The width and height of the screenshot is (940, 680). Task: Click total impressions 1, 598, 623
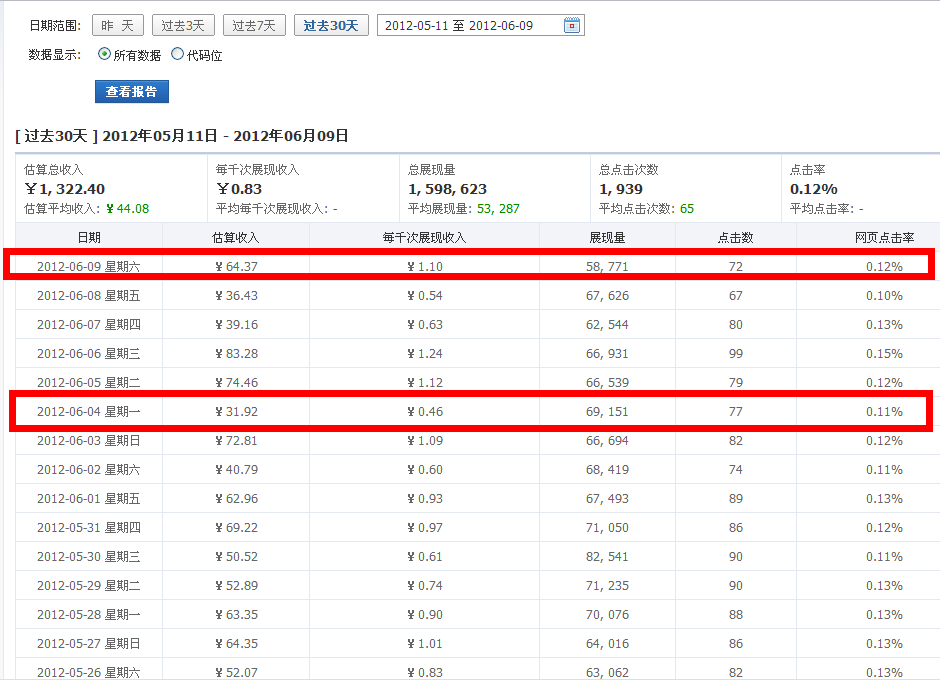[x=447, y=189]
